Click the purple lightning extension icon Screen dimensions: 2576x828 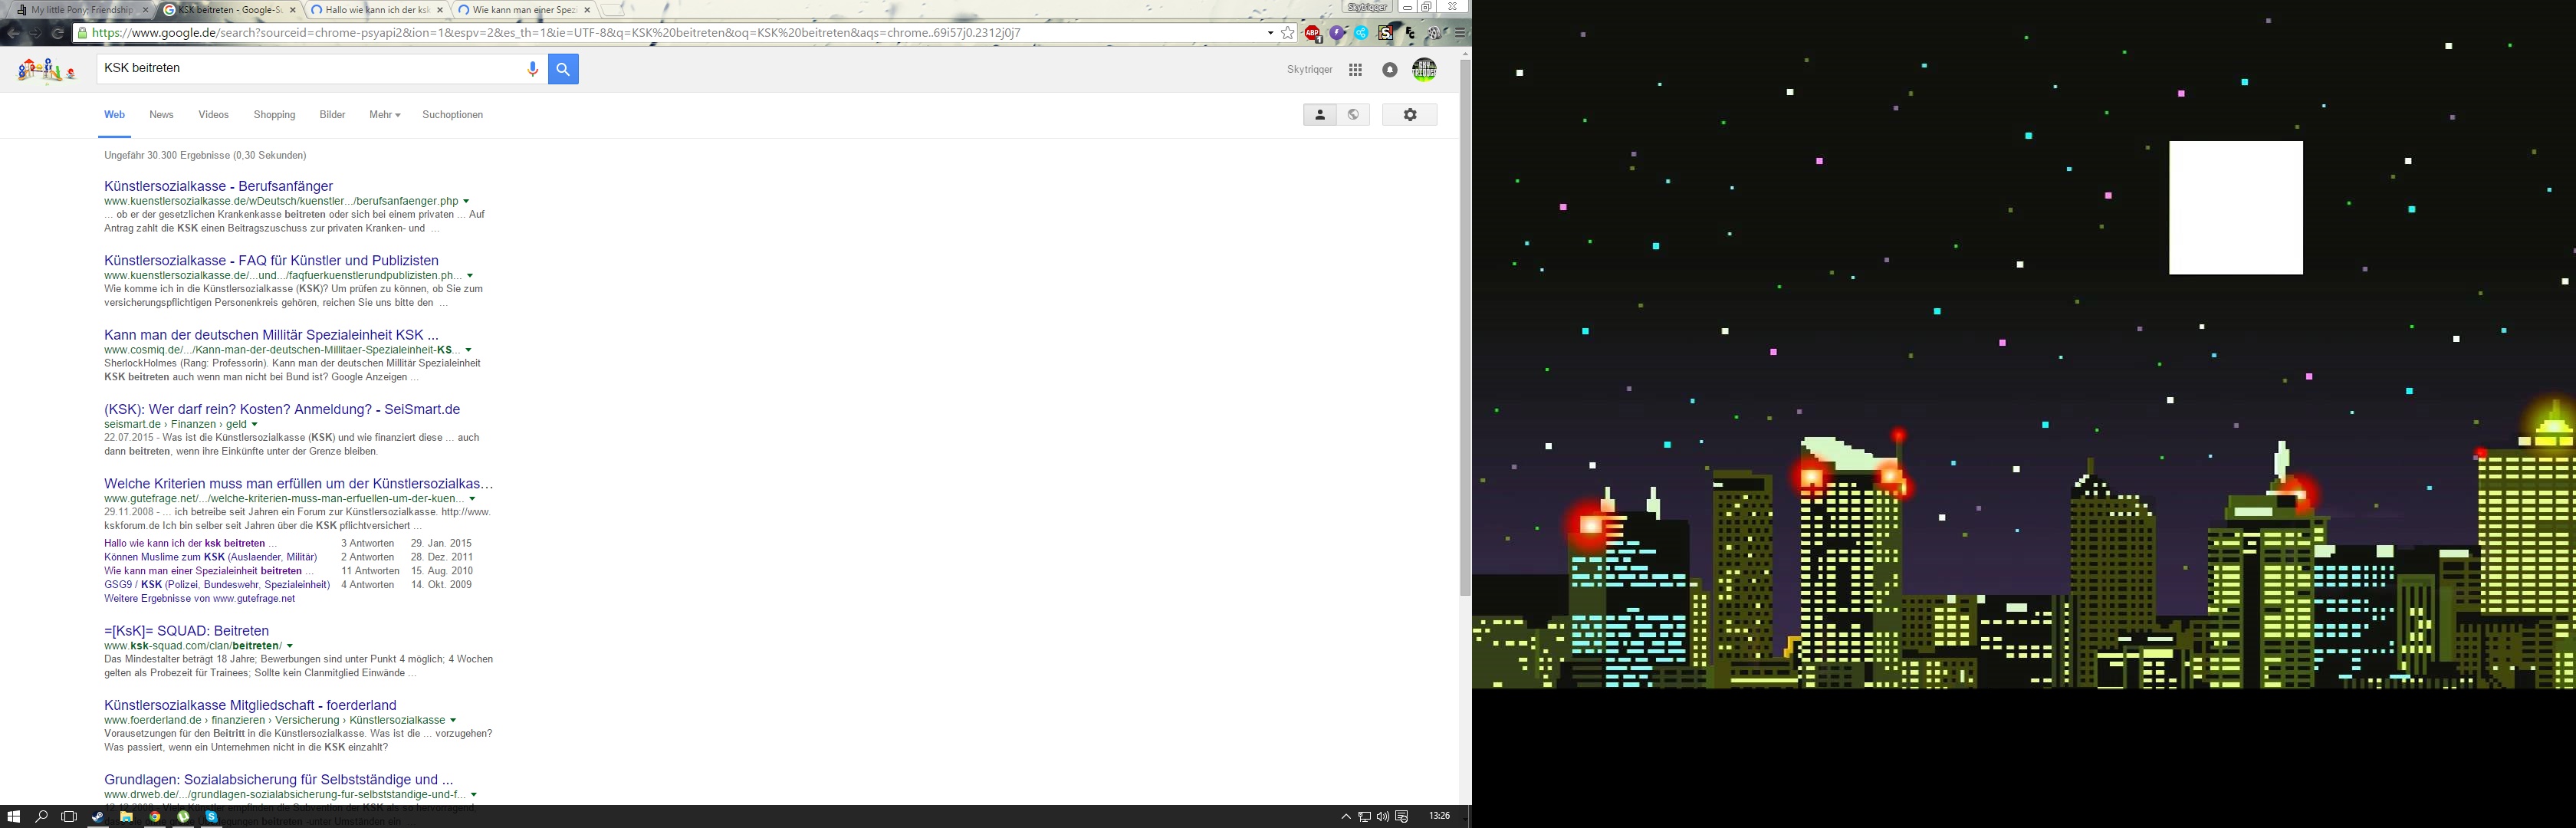(x=1337, y=33)
